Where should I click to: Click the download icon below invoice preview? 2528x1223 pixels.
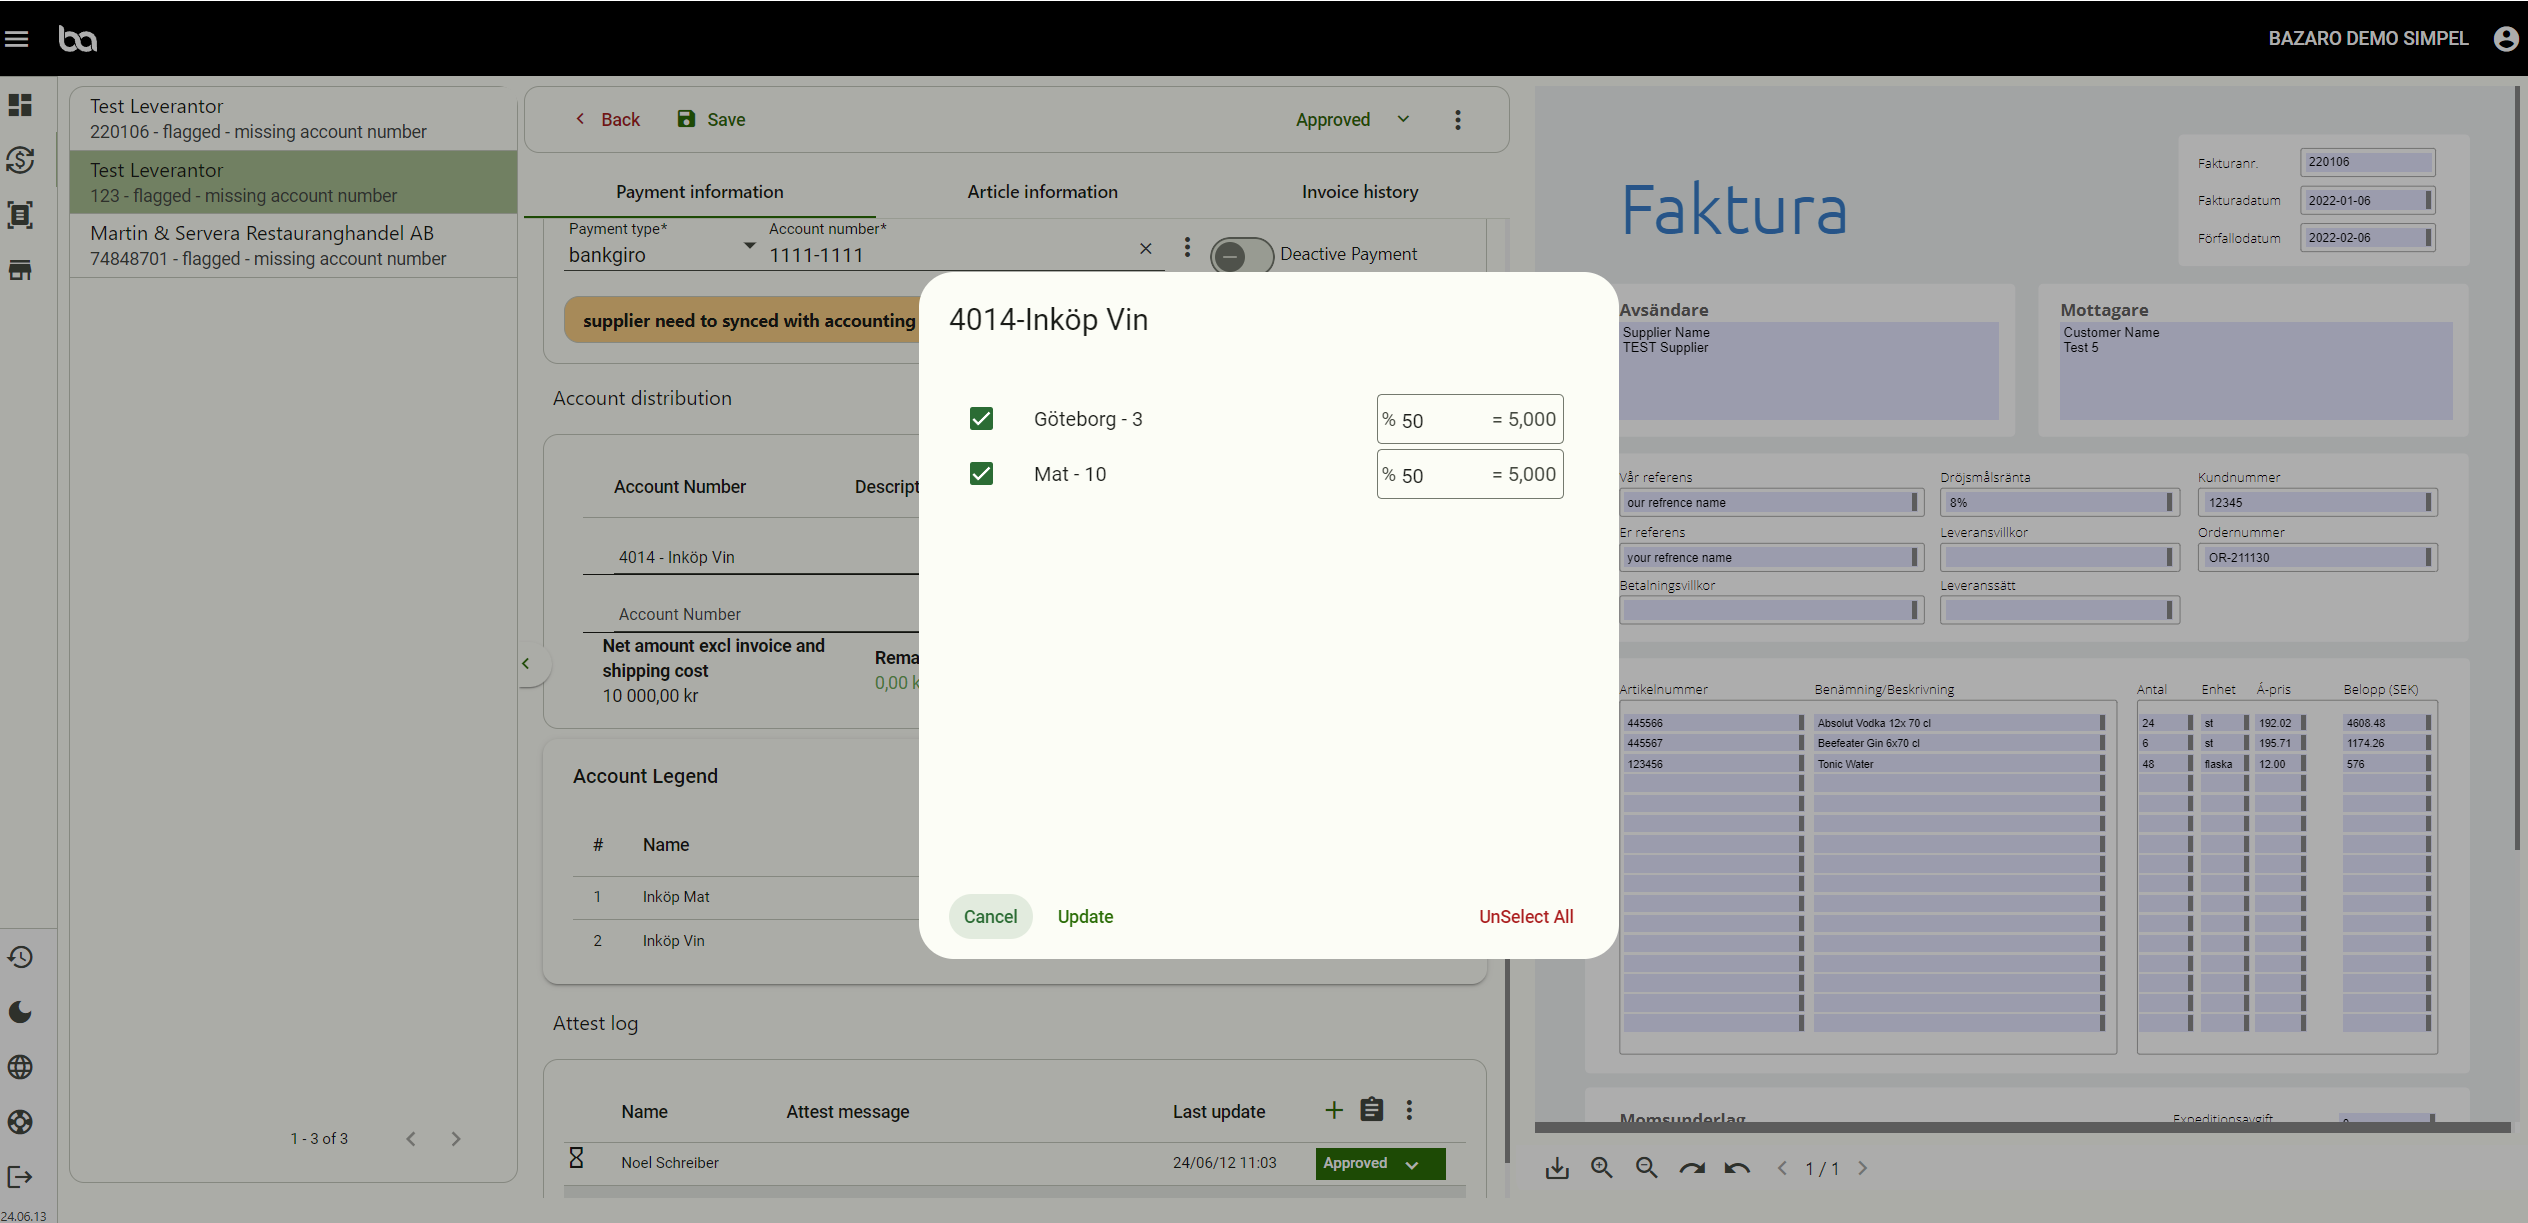pyautogui.click(x=1557, y=1168)
